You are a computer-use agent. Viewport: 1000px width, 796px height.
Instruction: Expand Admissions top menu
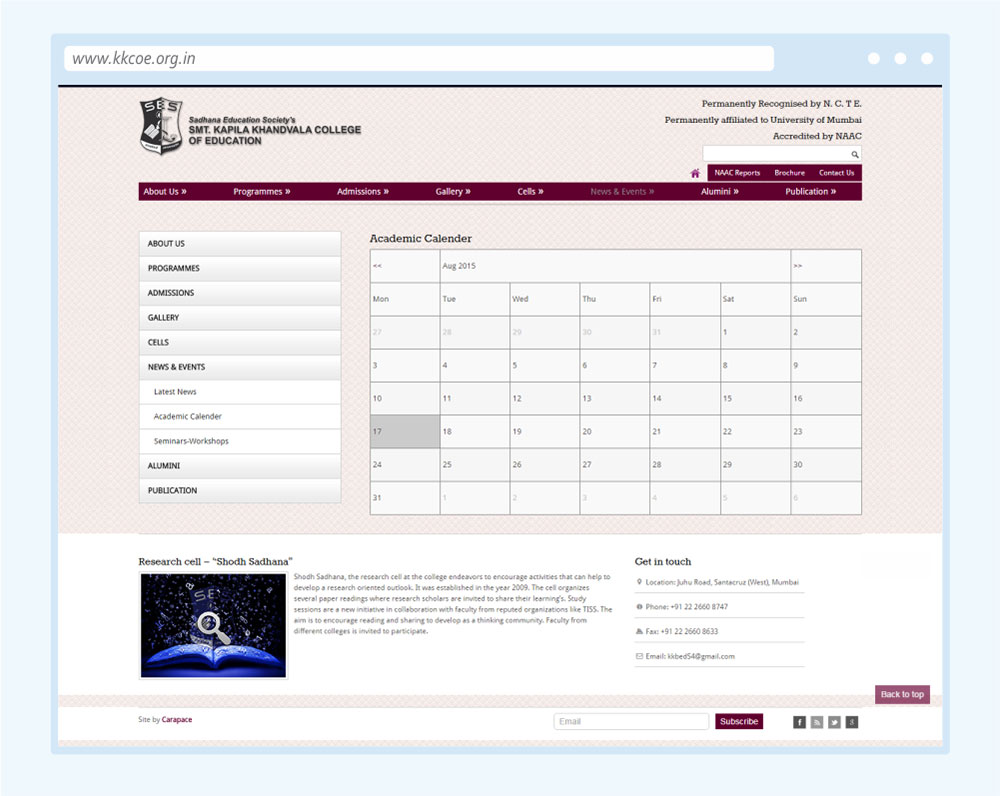(363, 191)
